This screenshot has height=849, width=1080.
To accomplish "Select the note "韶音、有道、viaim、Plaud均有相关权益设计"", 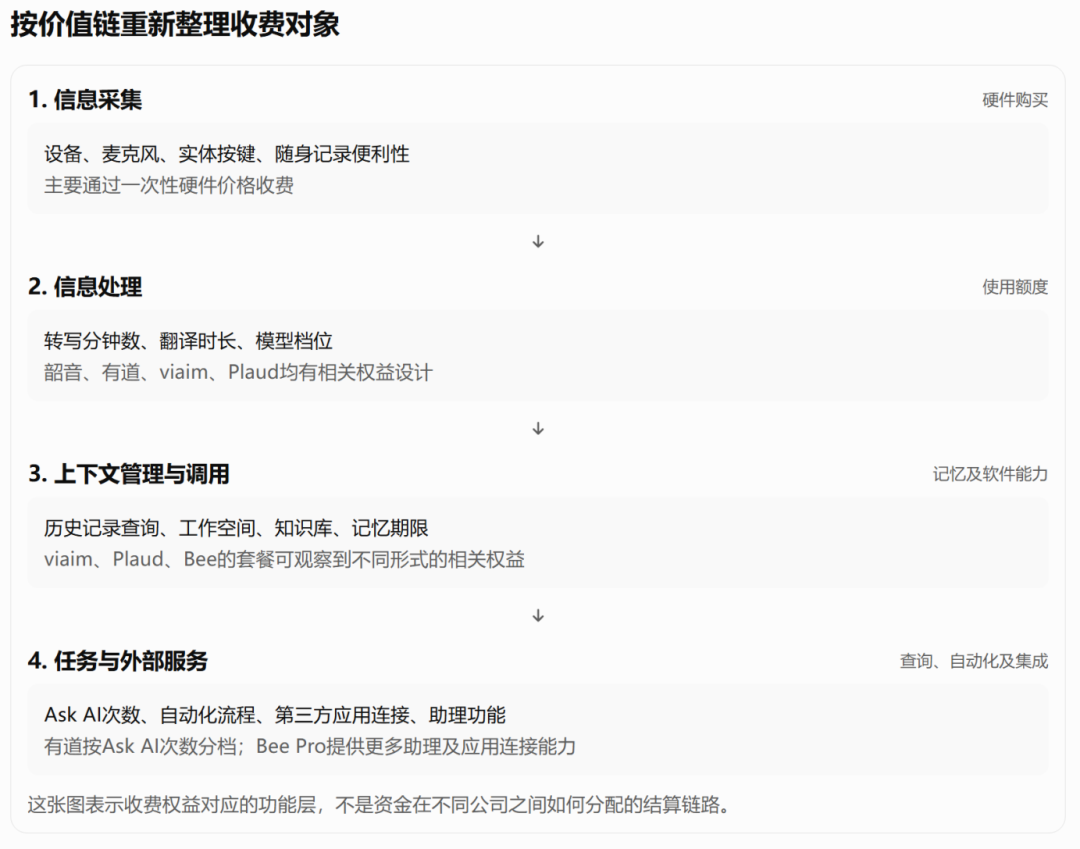I will 238,373.
